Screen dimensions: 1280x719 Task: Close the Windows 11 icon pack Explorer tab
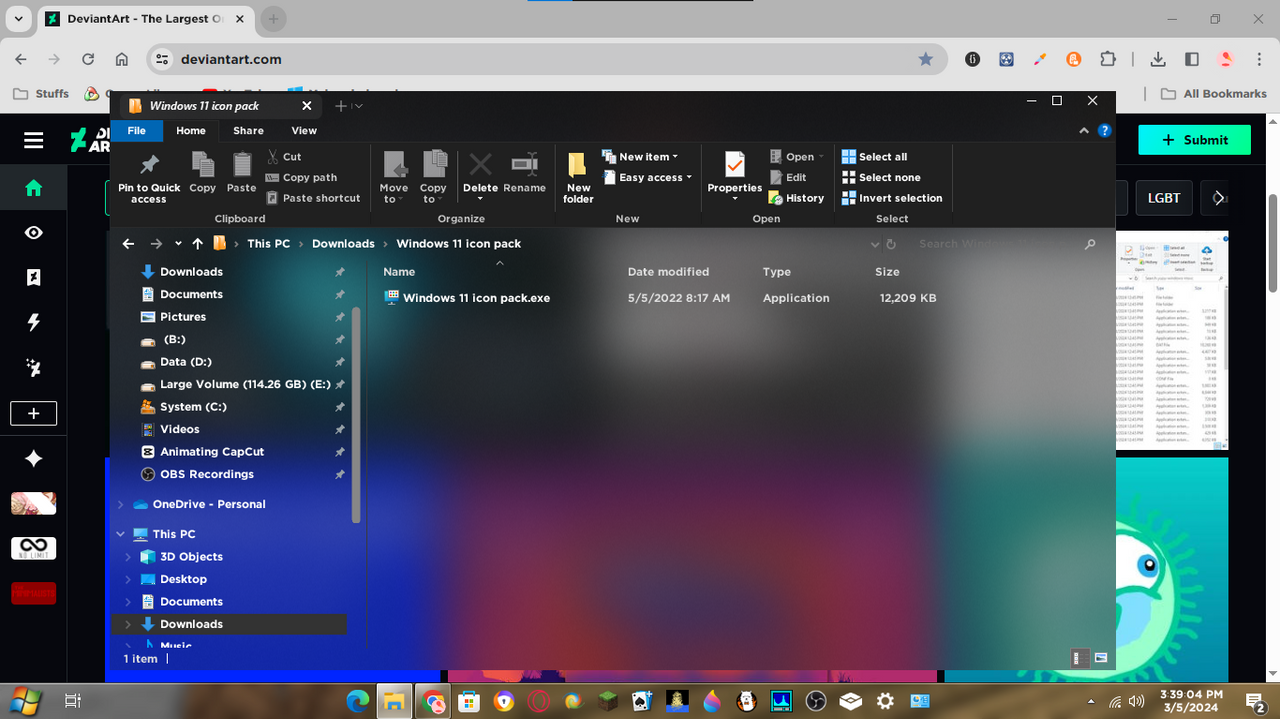[x=307, y=106]
